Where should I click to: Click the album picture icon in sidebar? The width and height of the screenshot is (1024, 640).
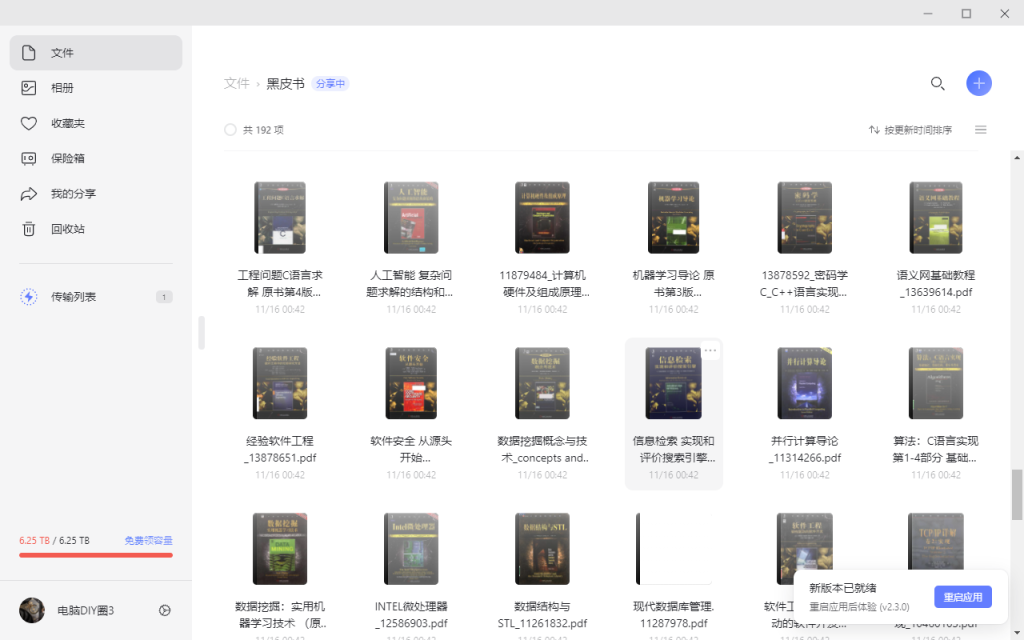click(x=28, y=88)
